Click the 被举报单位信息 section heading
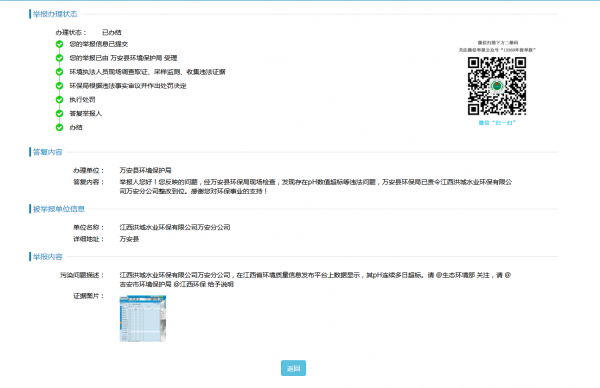 coord(59,209)
